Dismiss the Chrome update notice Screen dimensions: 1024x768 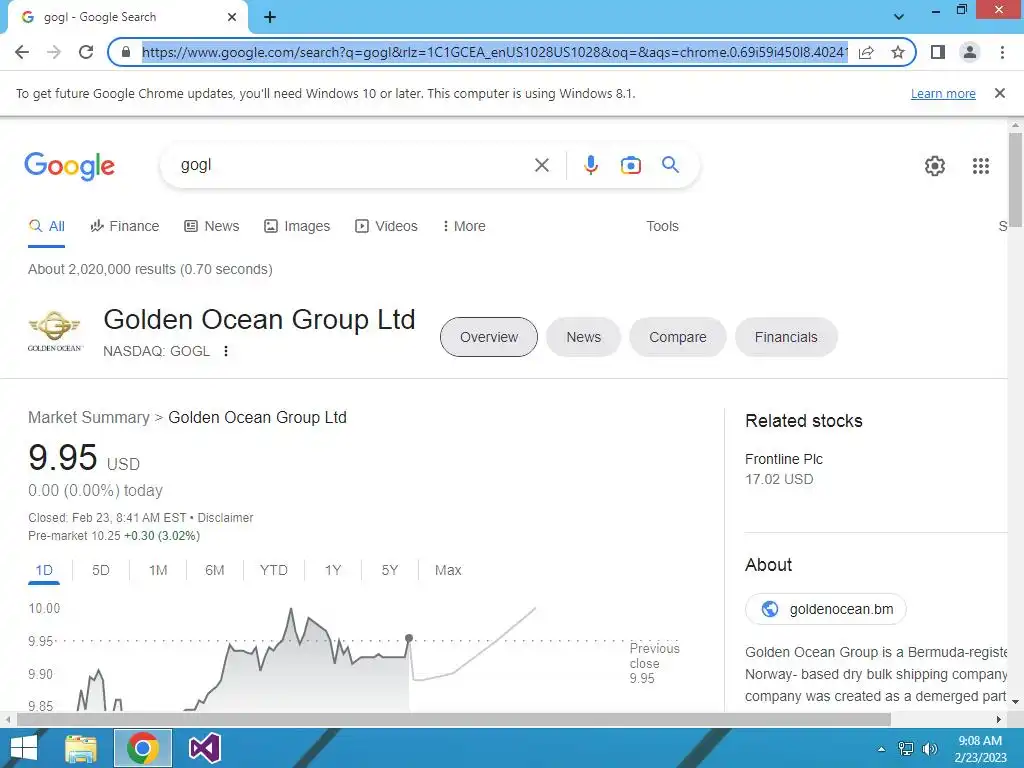click(x=1000, y=93)
